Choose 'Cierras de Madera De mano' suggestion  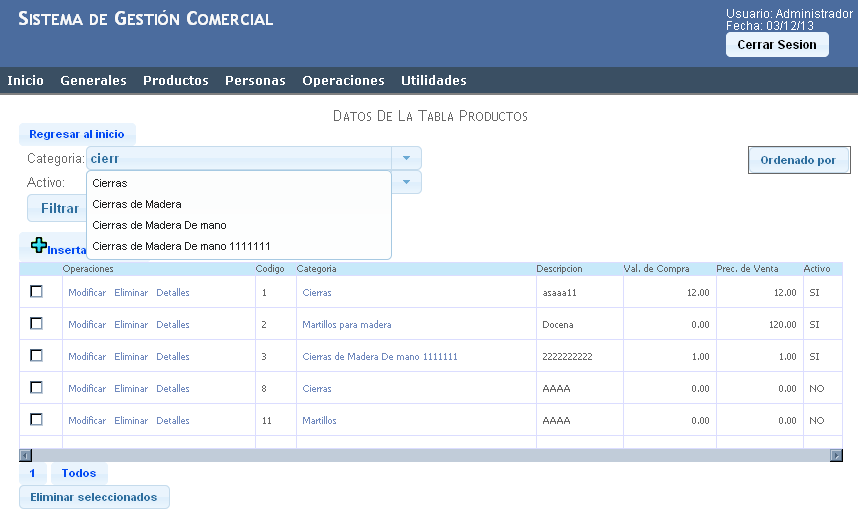tap(239, 225)
